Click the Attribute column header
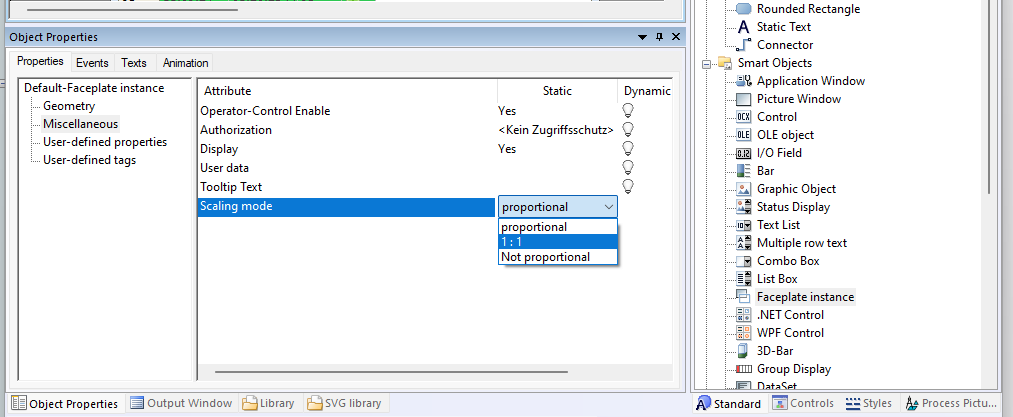The image size is (1013, 417). point(348,91)
